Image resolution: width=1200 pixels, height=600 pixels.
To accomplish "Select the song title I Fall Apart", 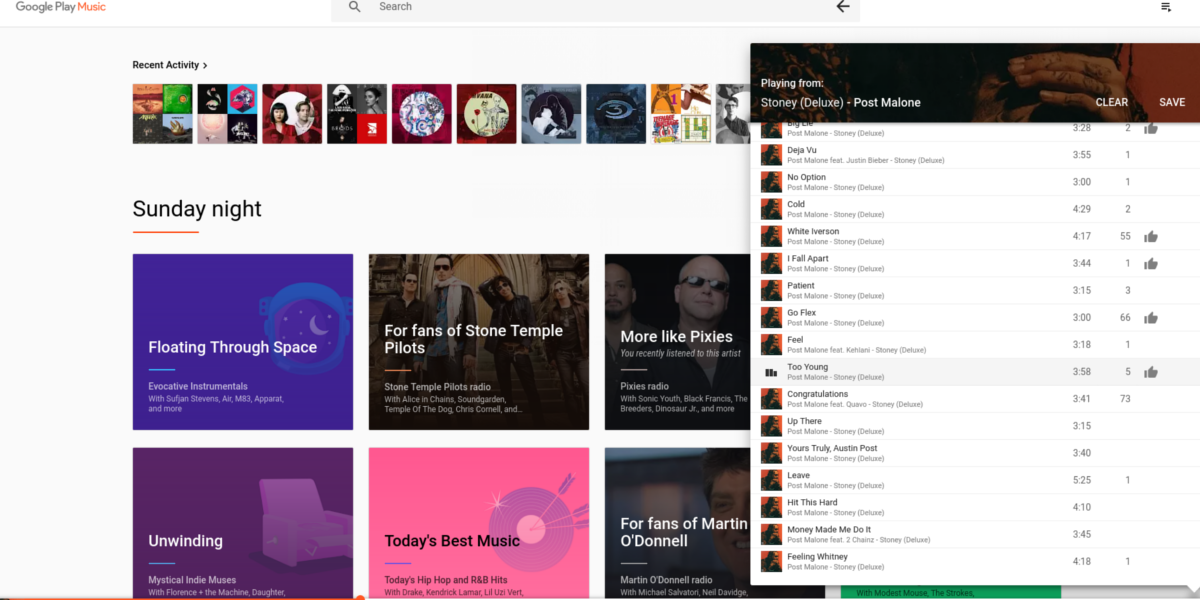I will click(x=808, y=258).
